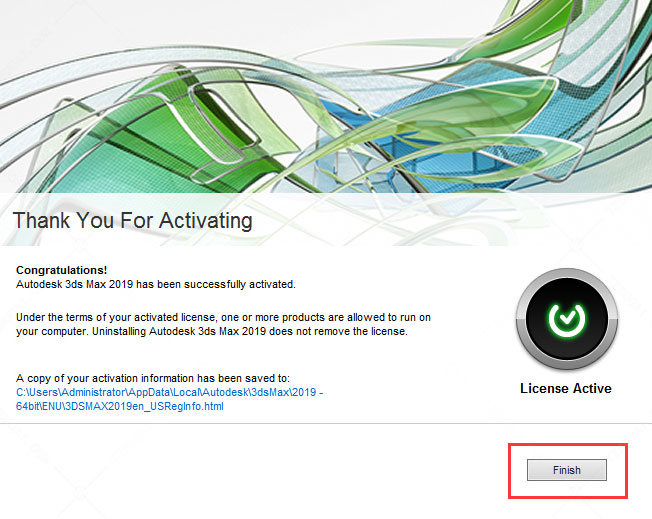Click the License Active checkmark icon
The height and width of the screenshot is (519, 652).
567,319
